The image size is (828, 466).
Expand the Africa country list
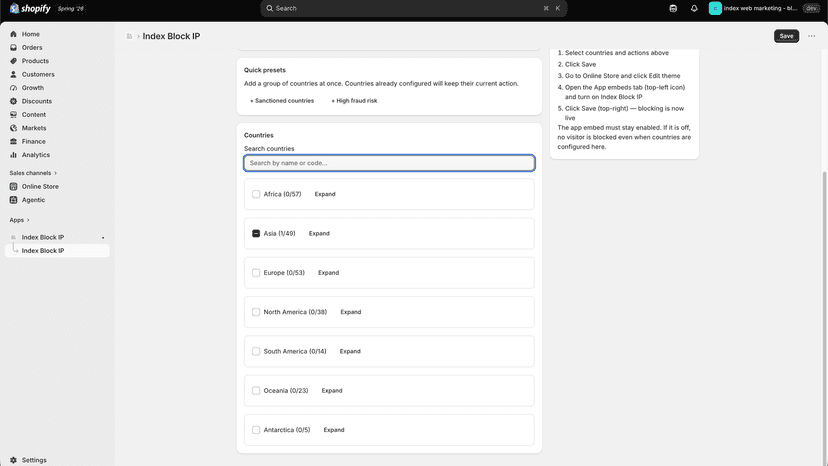click(x=325, y=194)
